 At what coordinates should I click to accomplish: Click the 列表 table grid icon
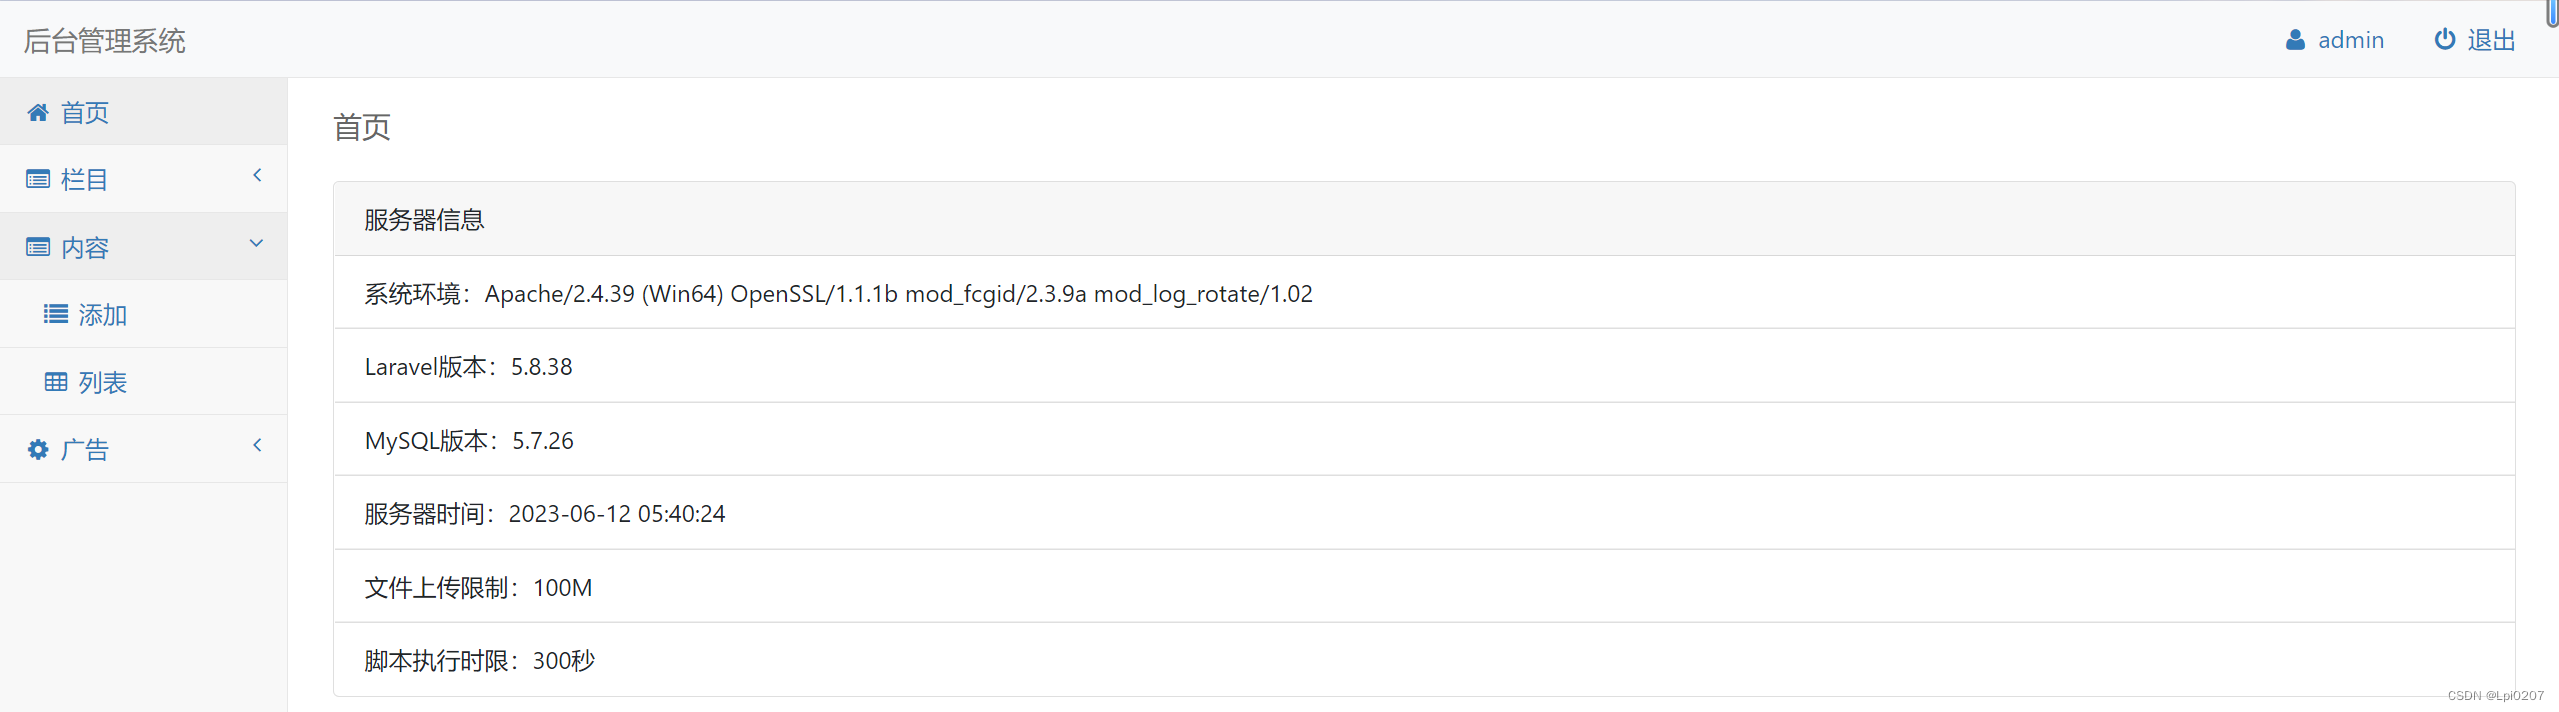56,382
